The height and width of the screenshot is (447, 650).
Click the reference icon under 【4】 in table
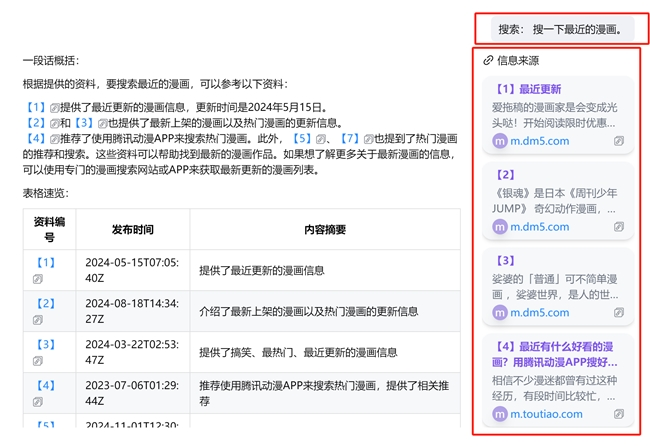click(x=38, y=401)
